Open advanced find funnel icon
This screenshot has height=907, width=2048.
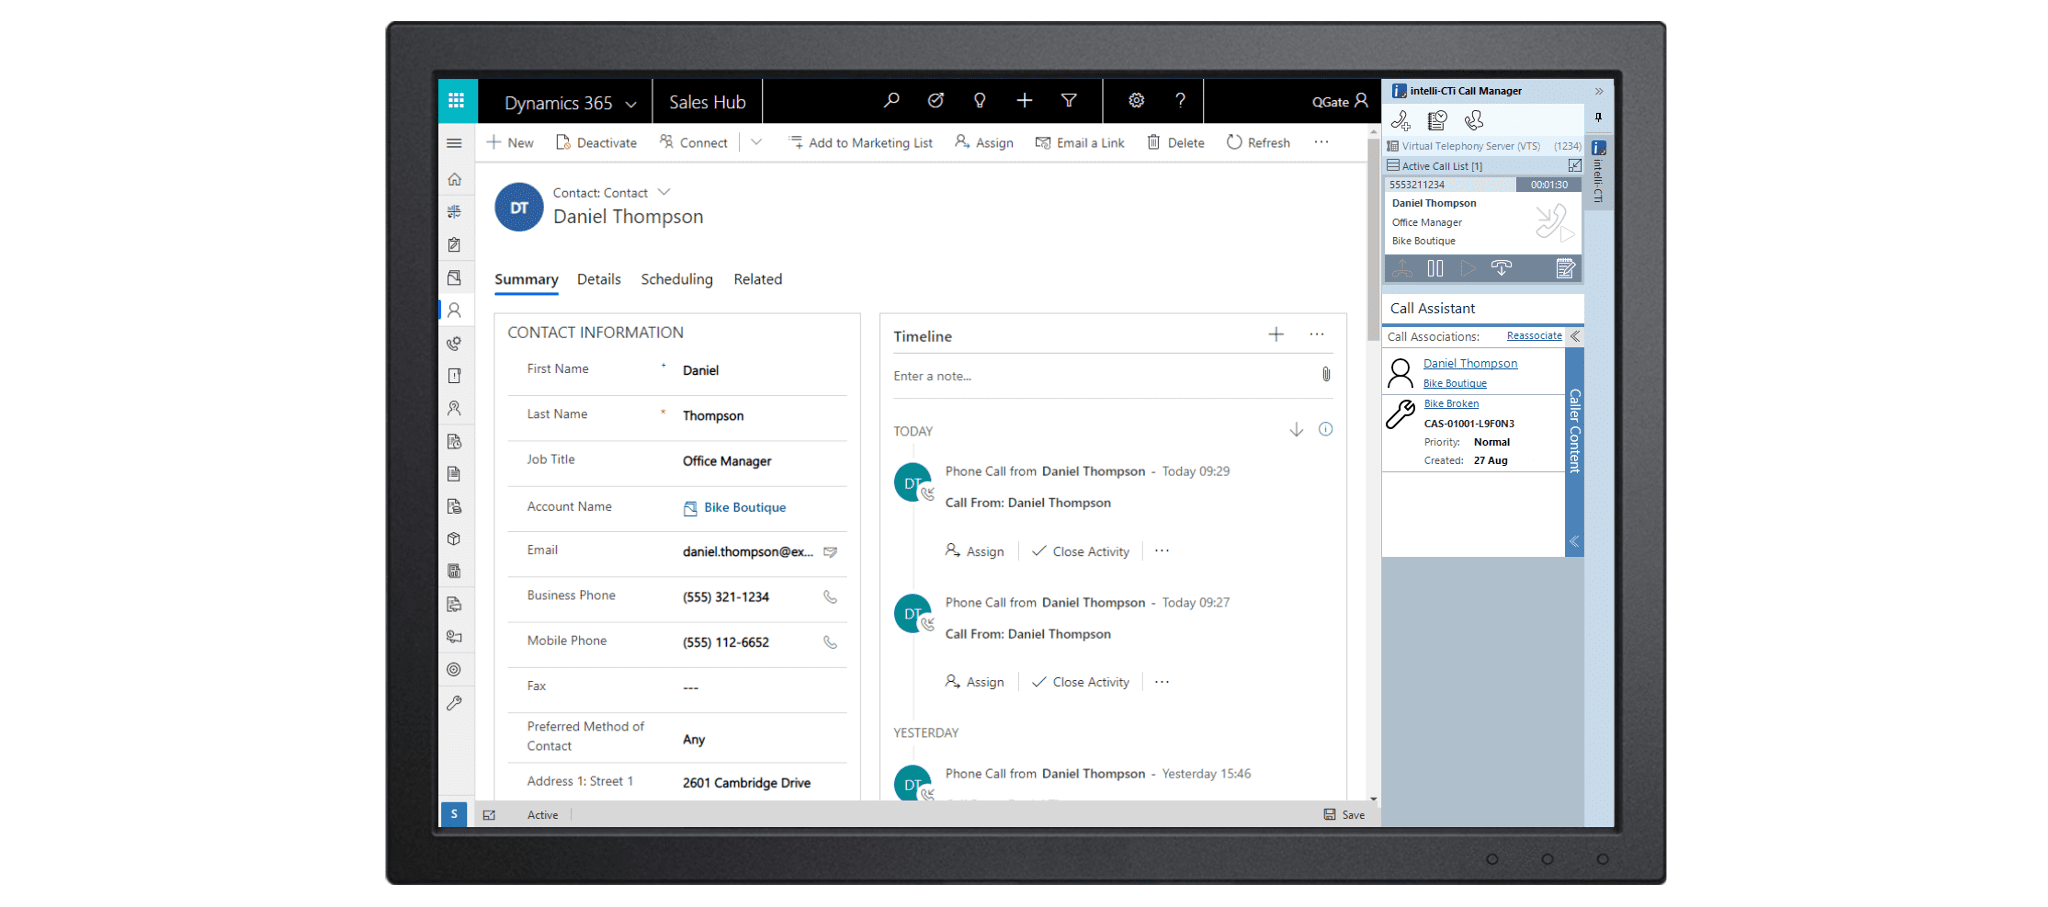point(1069,100)
